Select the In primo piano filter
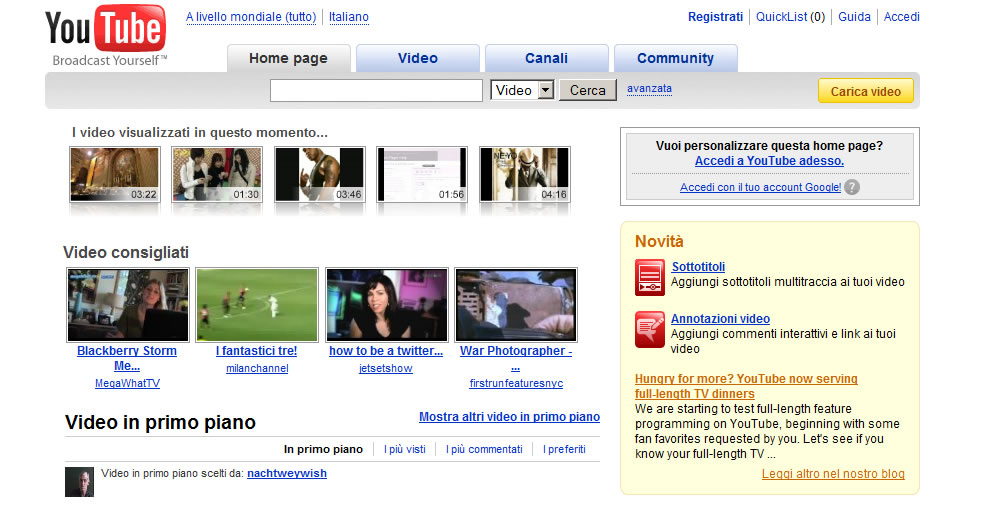Screen dimensions: 992x511 tap(323, 449)
